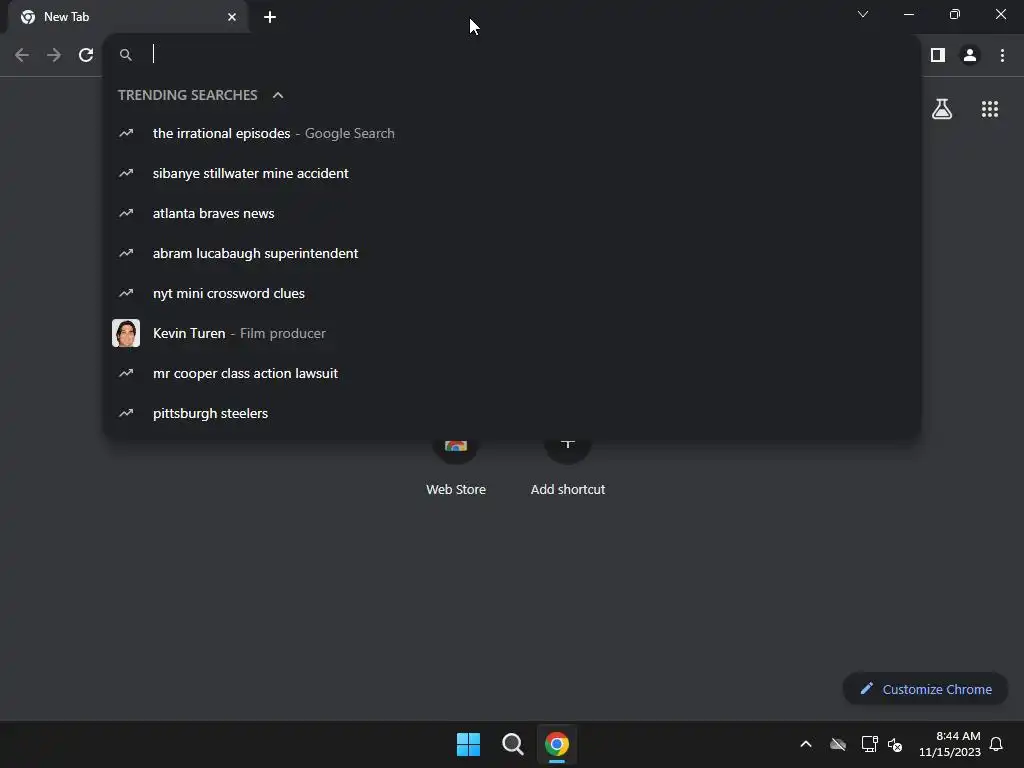Pick 'nyt mini crossword clues' suggestion
Screen dimensions: 1024x768
point(513,293)
